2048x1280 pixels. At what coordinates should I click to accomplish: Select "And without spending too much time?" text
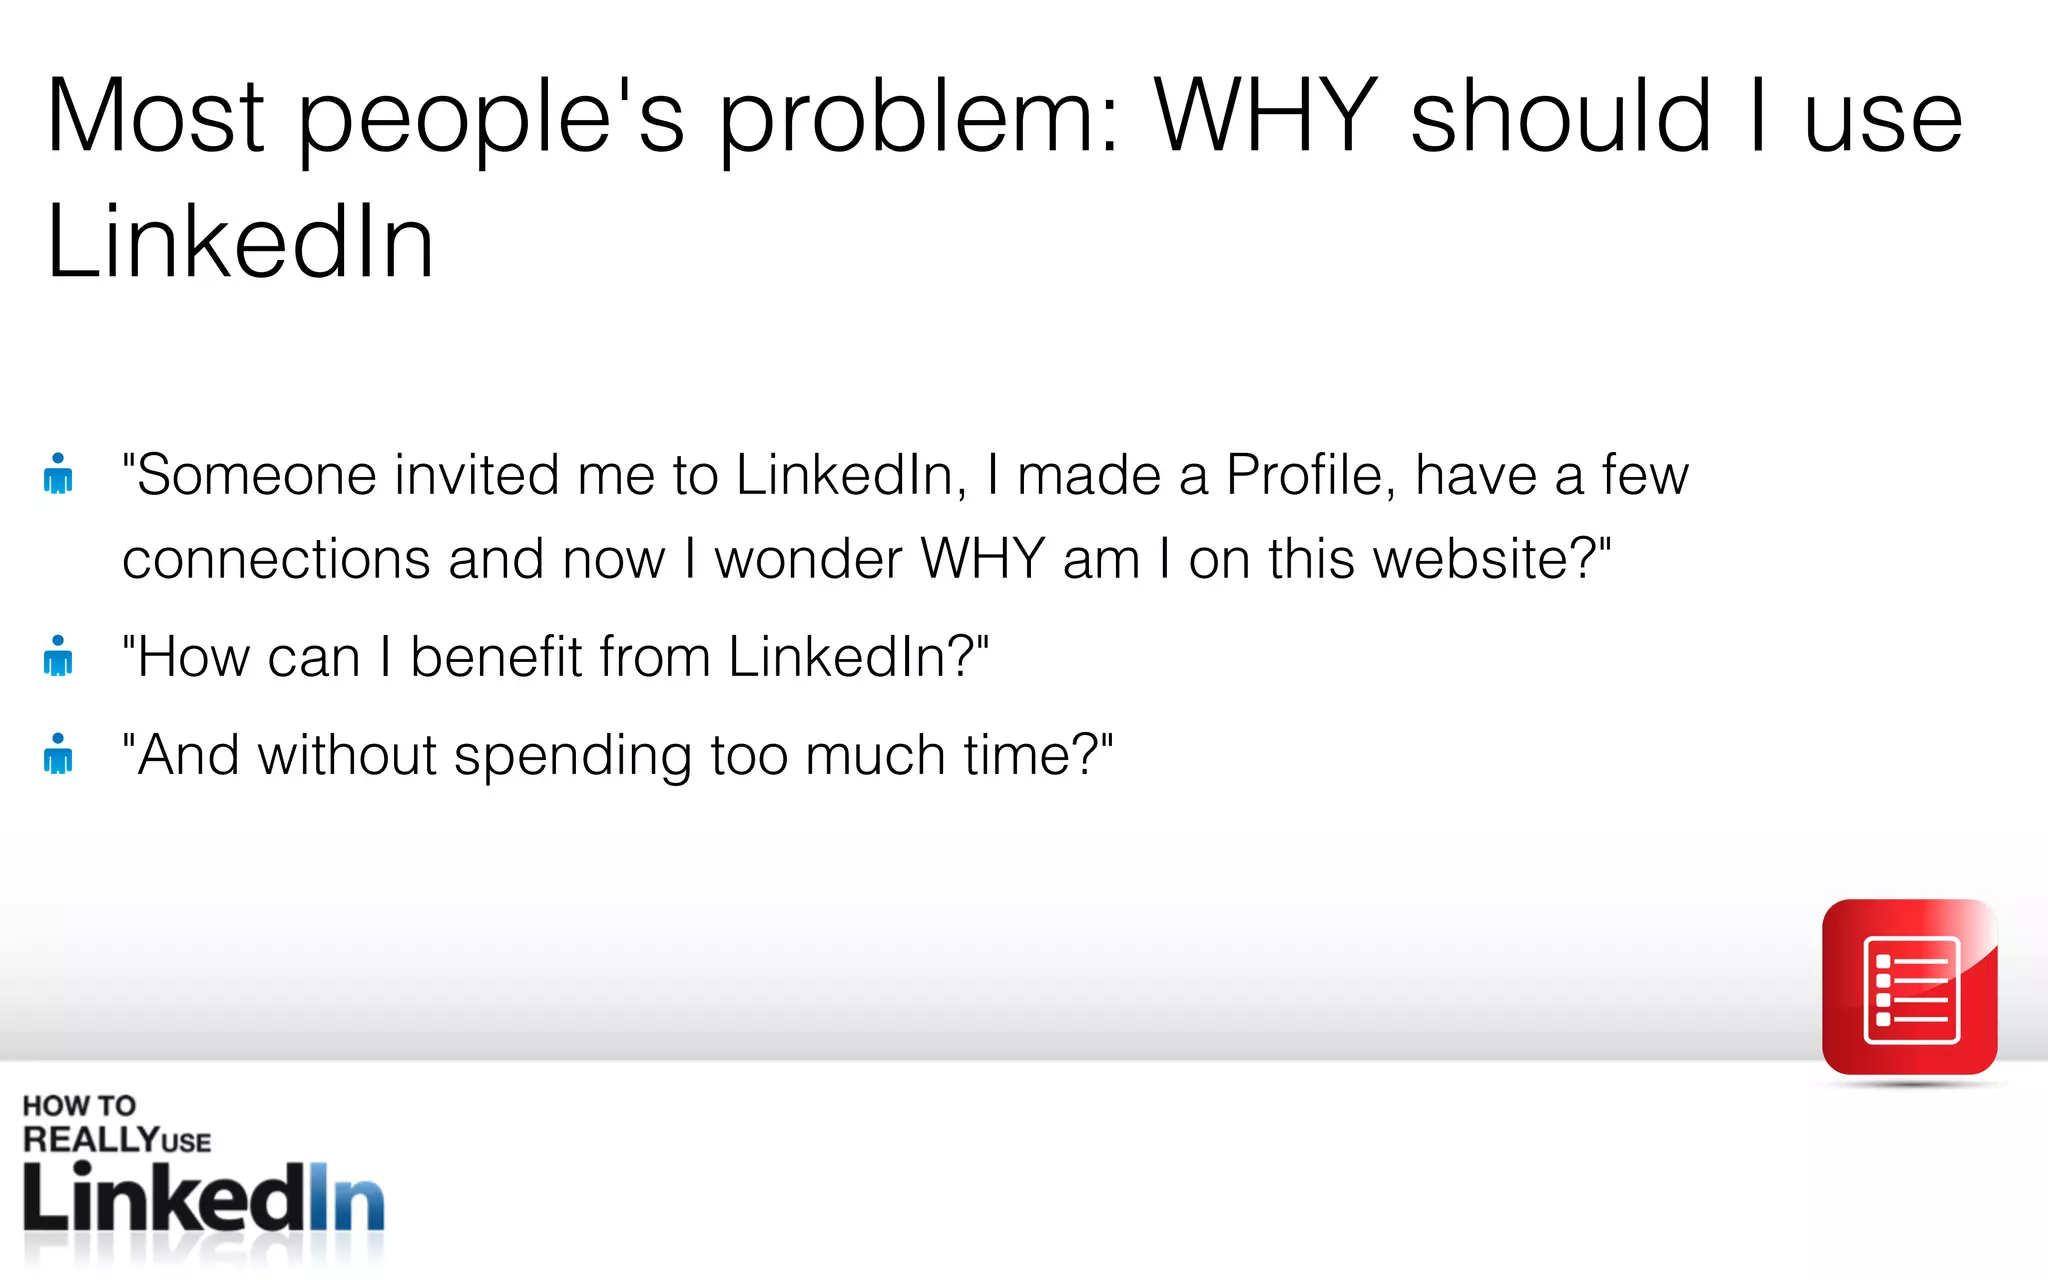[617, 756]
